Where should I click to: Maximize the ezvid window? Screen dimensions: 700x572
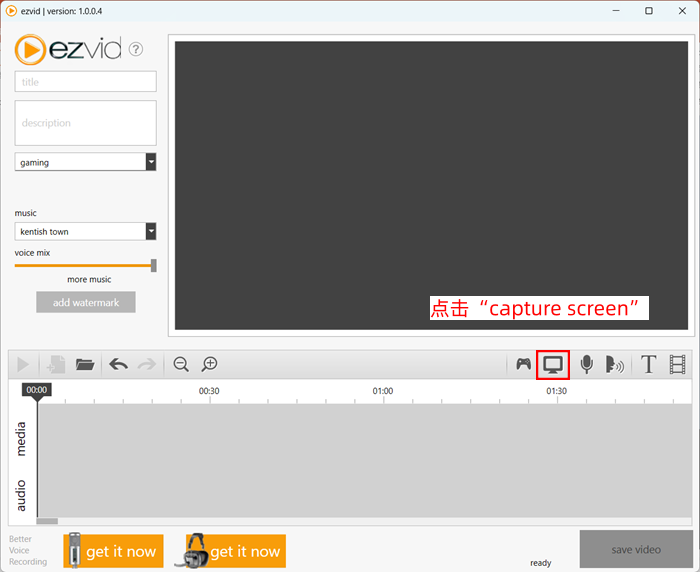(649, 11)
